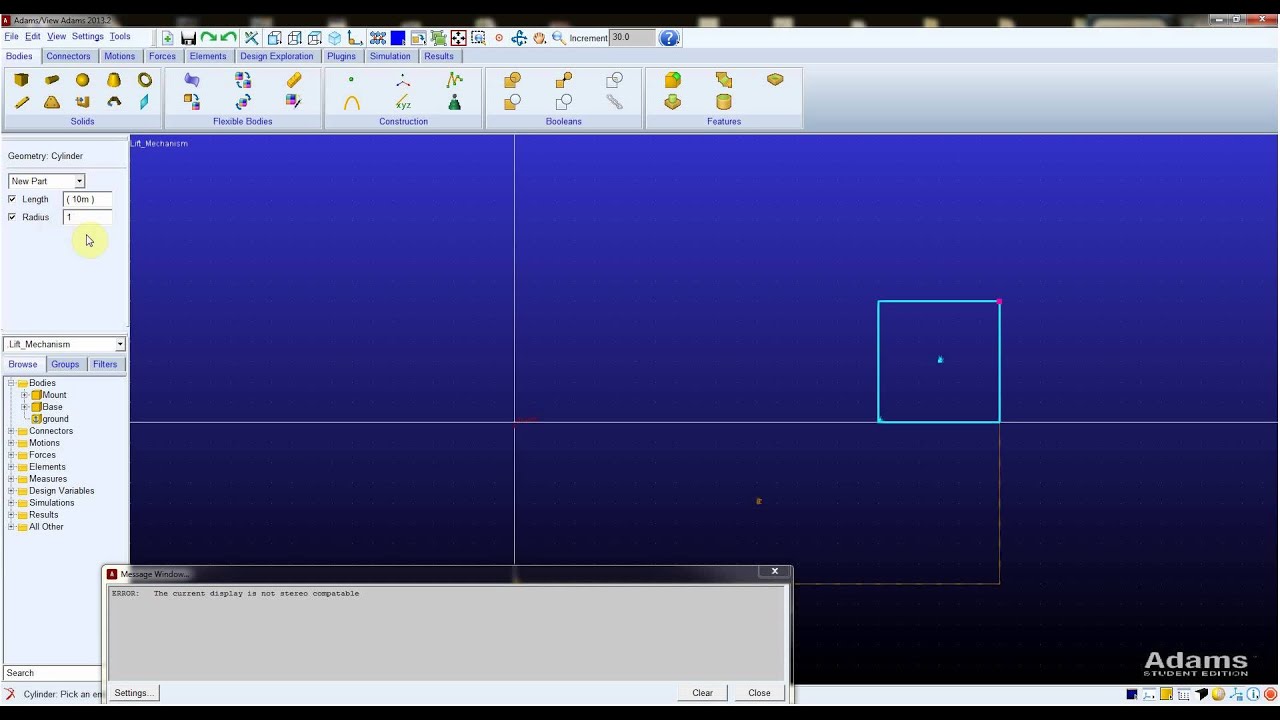Expand the Mount body node

24,395
